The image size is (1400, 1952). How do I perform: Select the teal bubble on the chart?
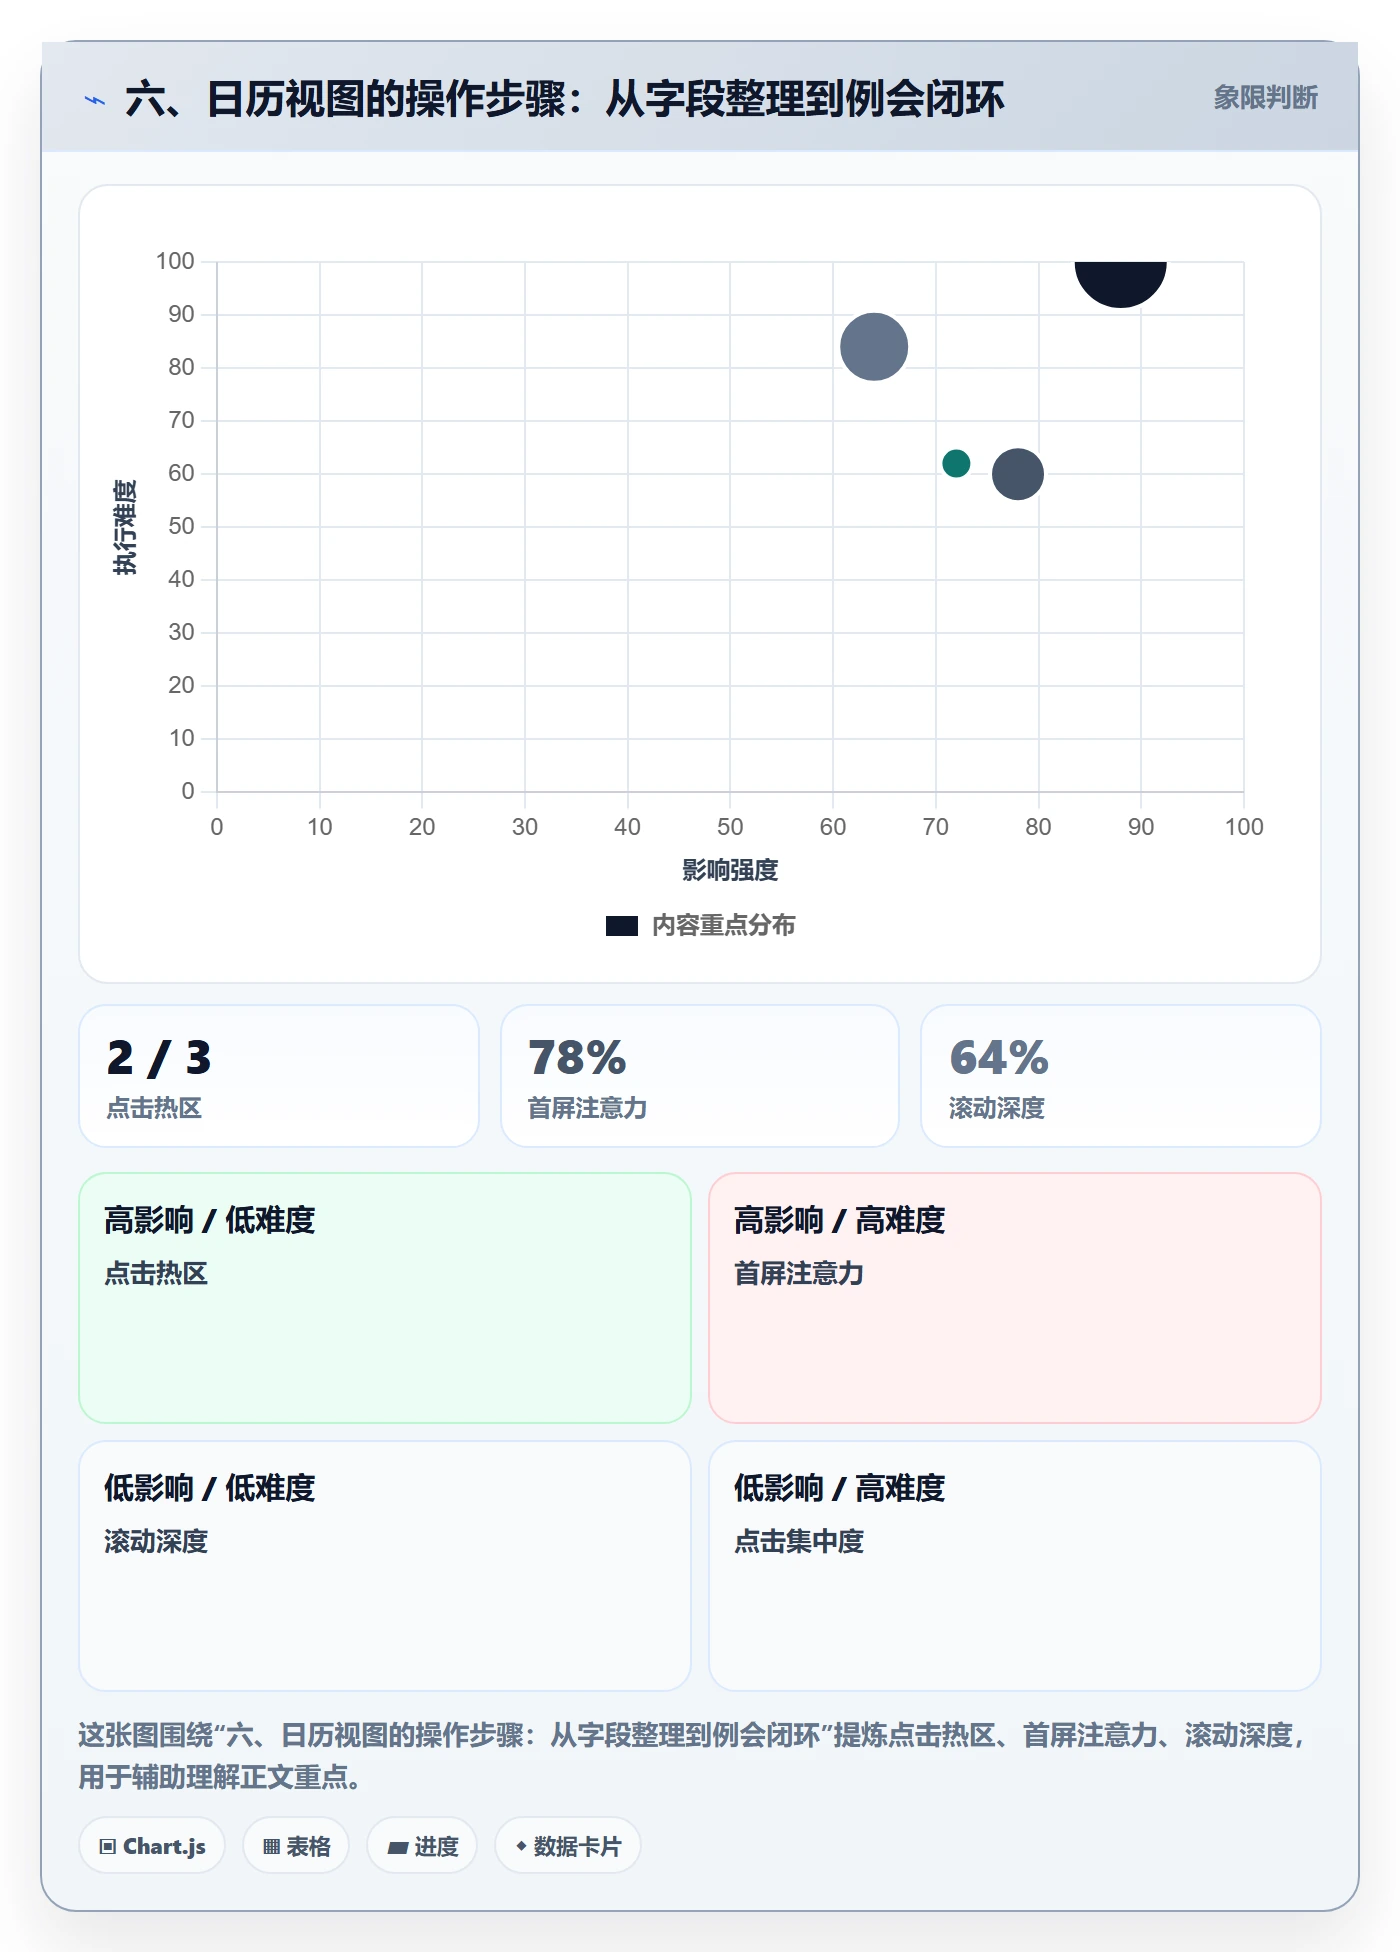tap(956, 463)
